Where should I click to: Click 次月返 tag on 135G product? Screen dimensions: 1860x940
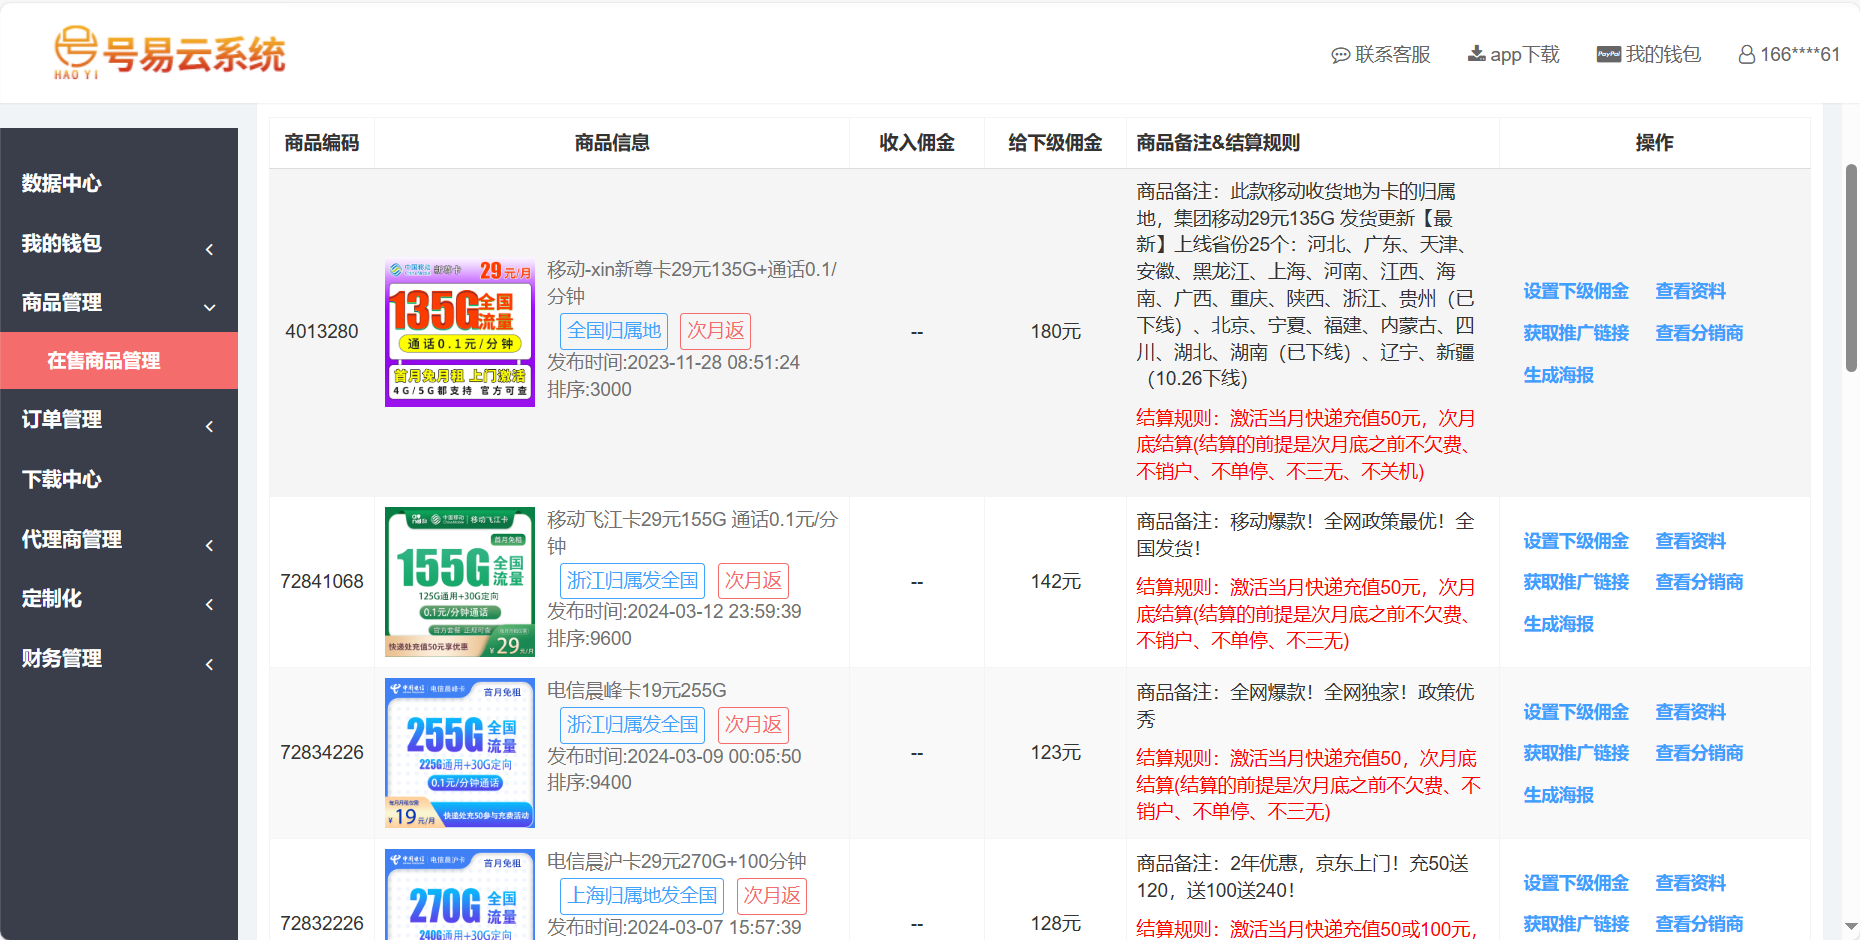click(715, 331)
